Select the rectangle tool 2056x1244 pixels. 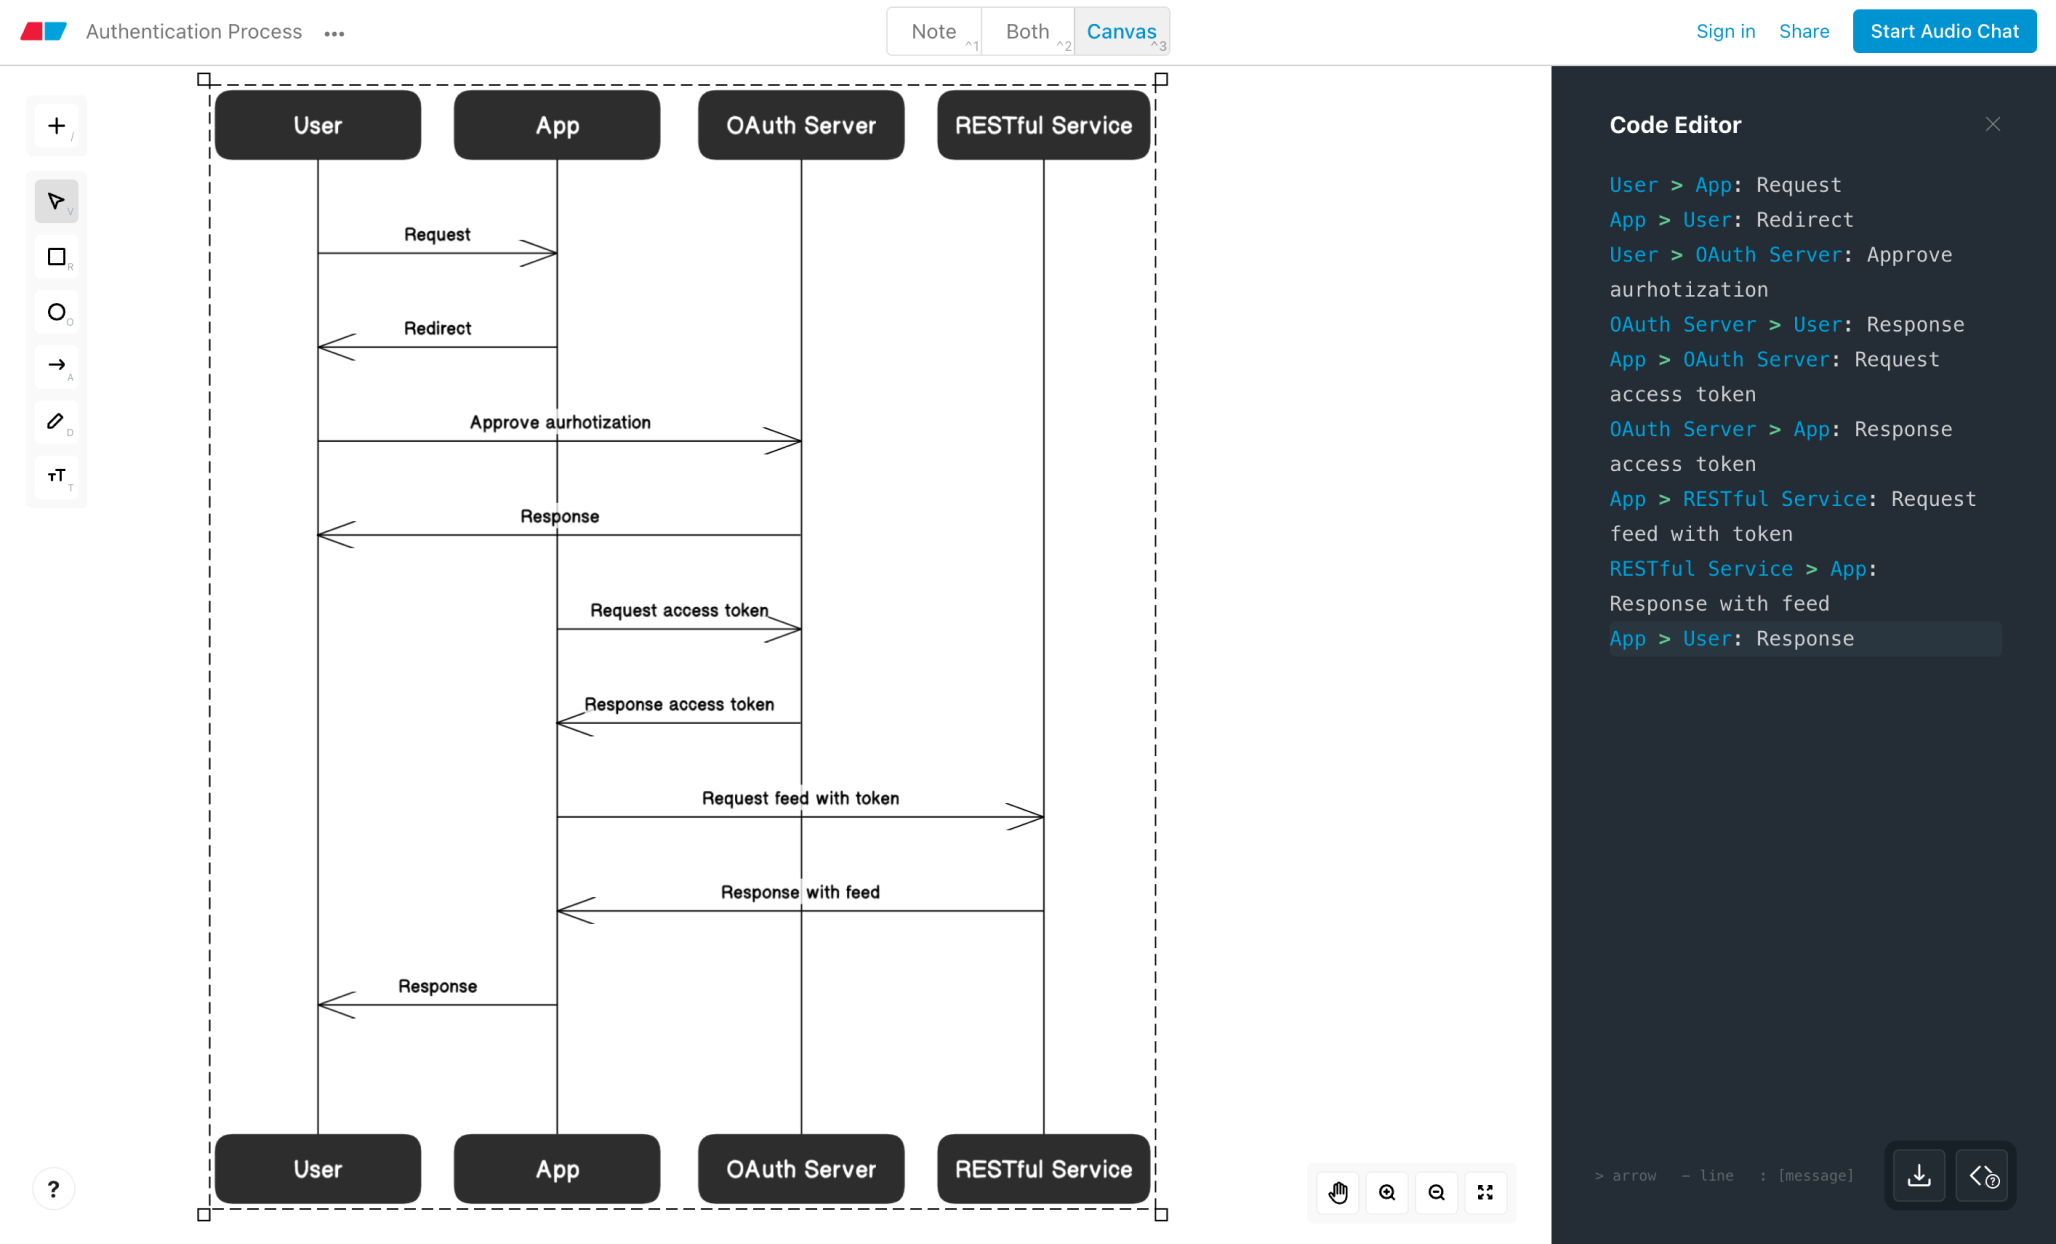tap(56, 256)
